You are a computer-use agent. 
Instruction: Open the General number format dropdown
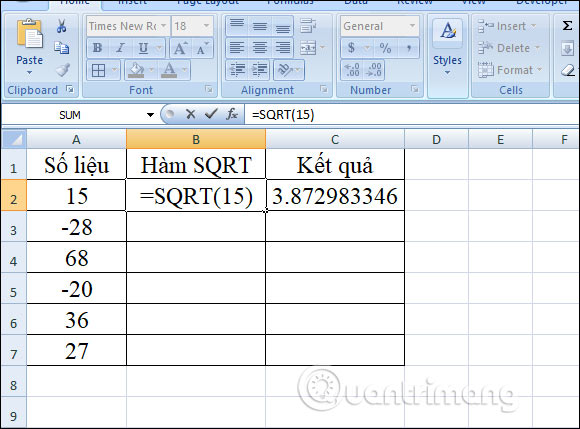click(x=412, y=26)
